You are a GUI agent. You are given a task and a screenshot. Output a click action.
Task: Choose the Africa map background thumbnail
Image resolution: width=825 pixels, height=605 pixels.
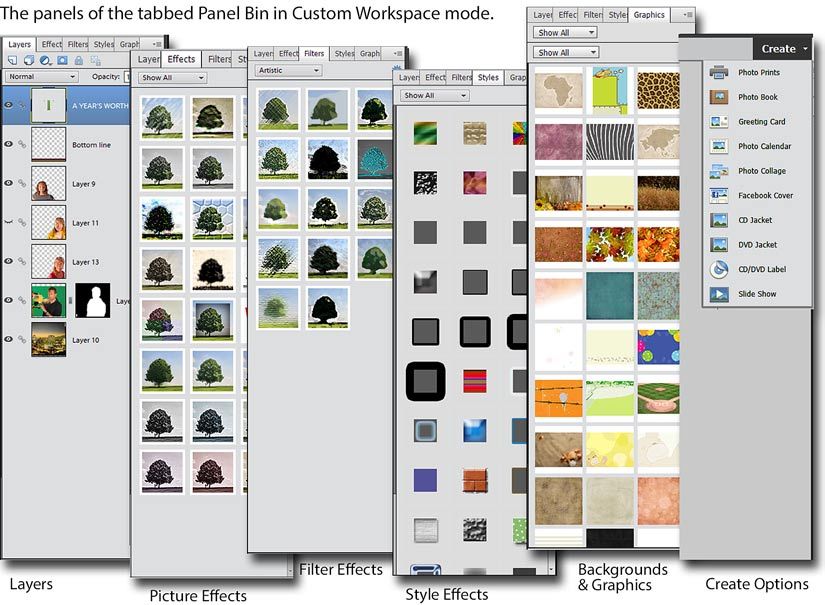point(559,92)
